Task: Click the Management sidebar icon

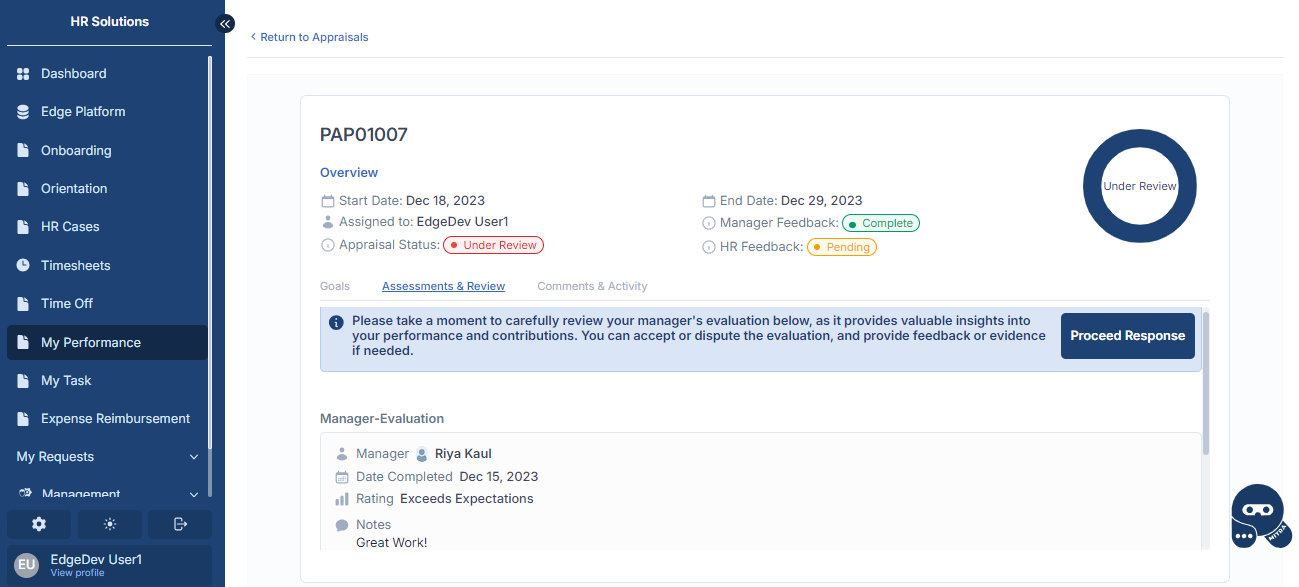Action: tap(27, 494)
